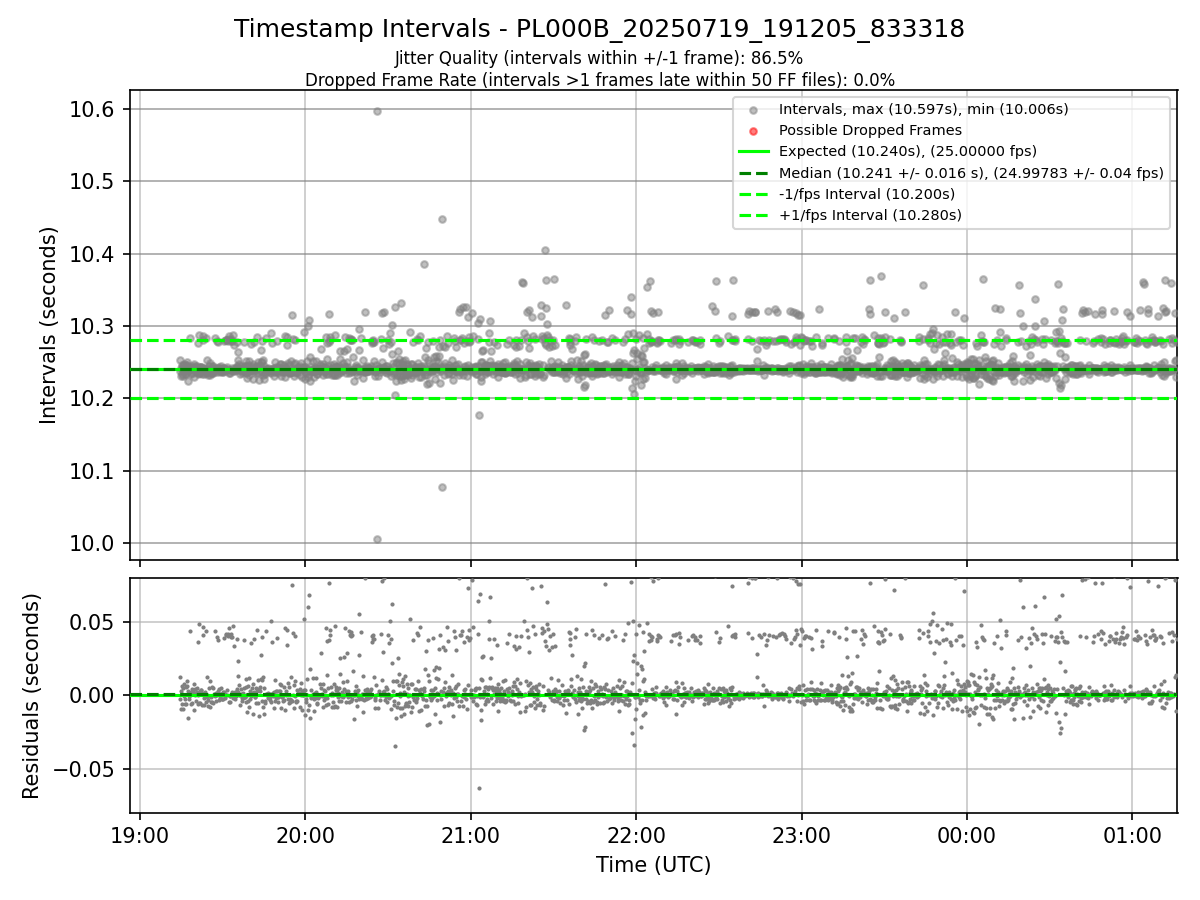This screenshot has height=900, width=1200.
Task: Click legend entry 'Possible Dropped Frames'
Action: tap(870, 130)
